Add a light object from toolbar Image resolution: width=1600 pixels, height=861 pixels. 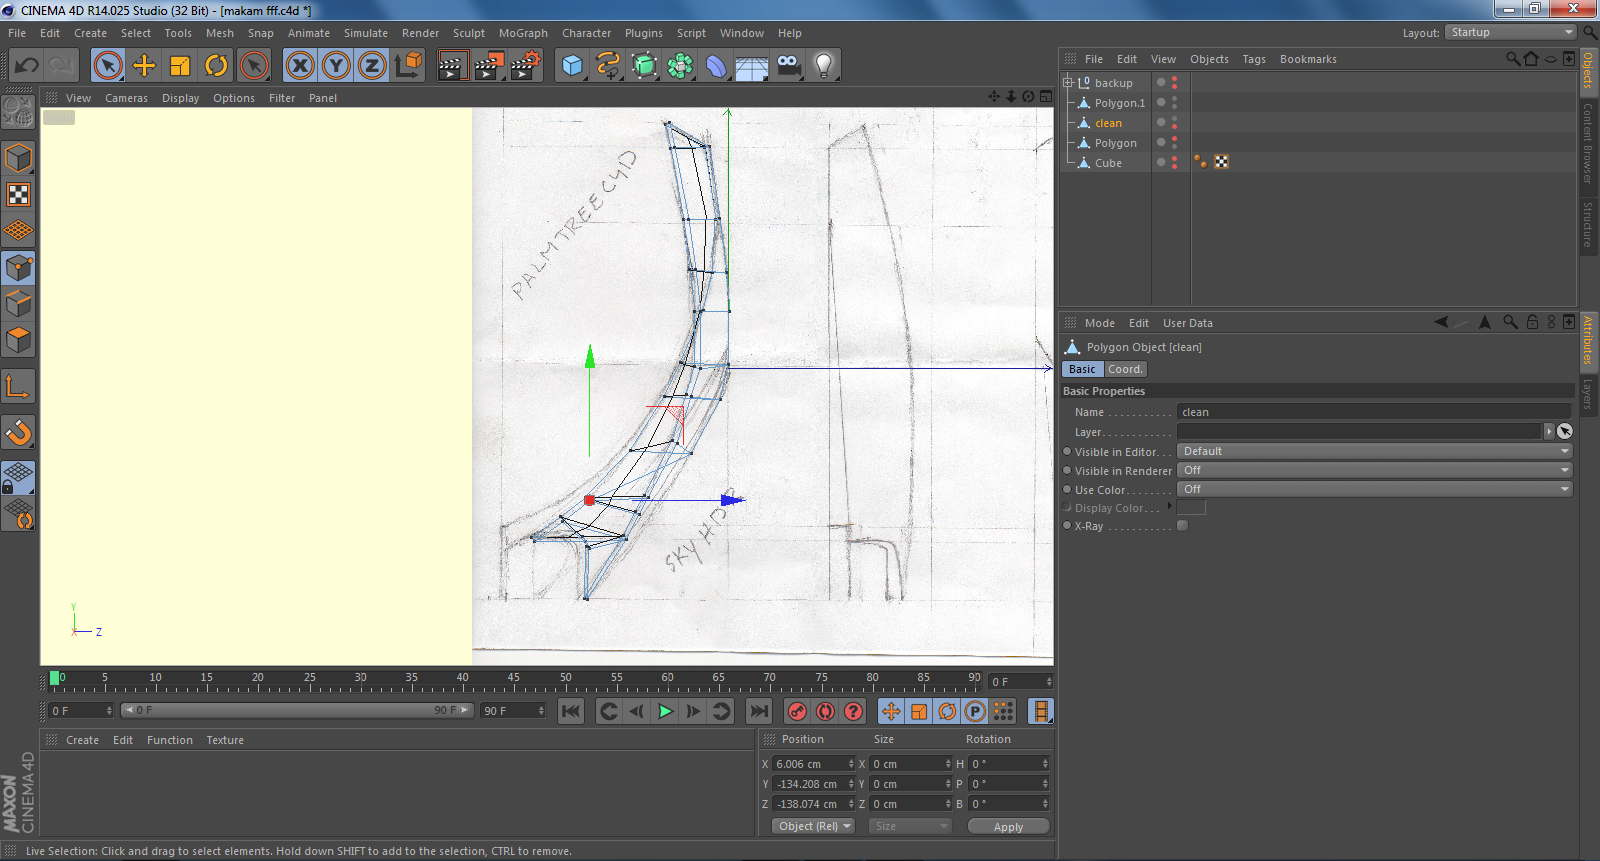point(823,66)
